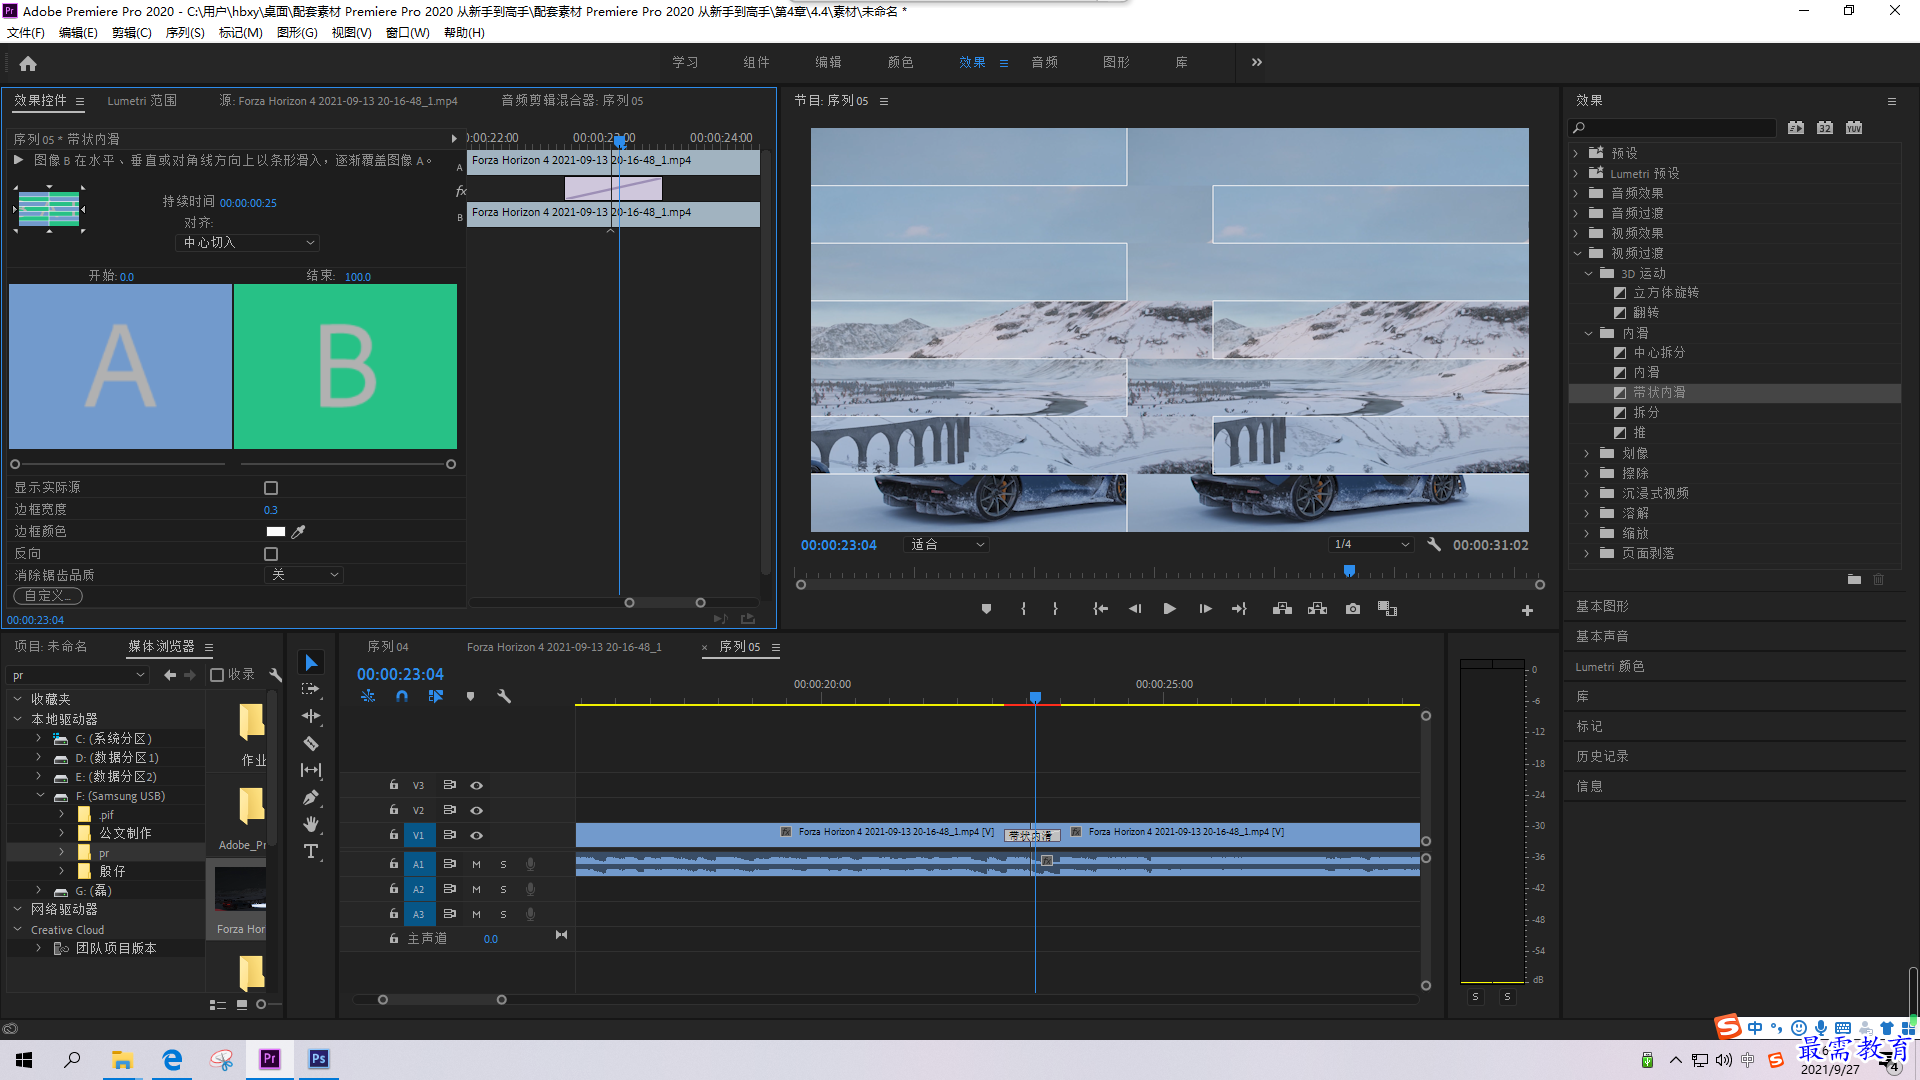Open anti-aliasing quality dropdown

[x=304, y=575]
